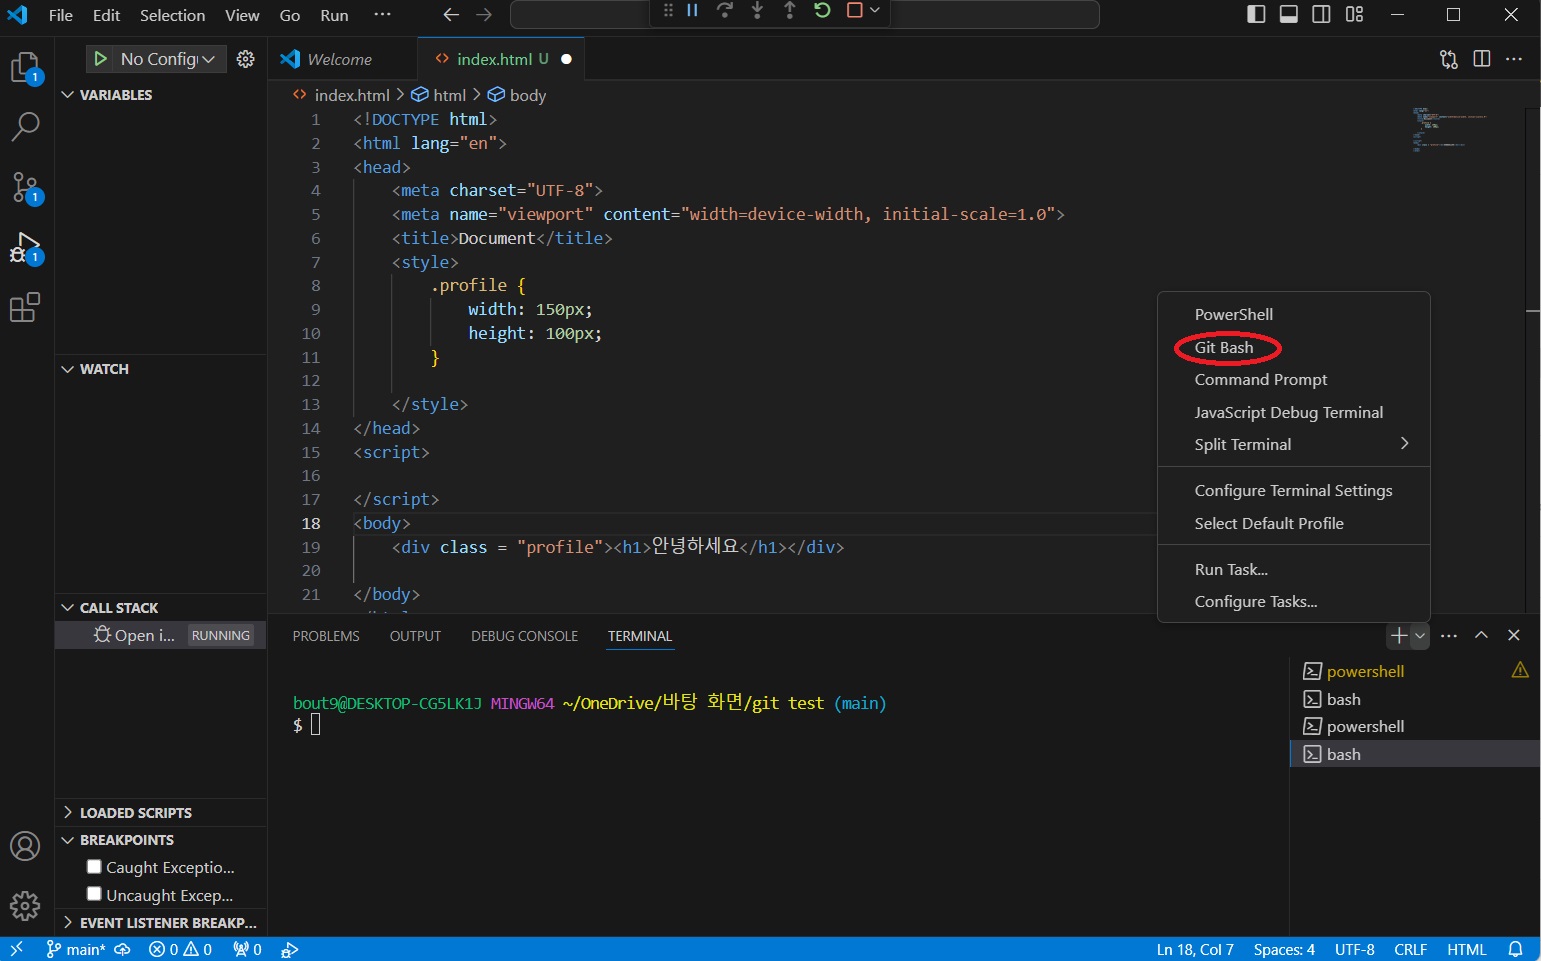
Task: Click the New Terminal plus button
Action: click(x=1399, y=635)
